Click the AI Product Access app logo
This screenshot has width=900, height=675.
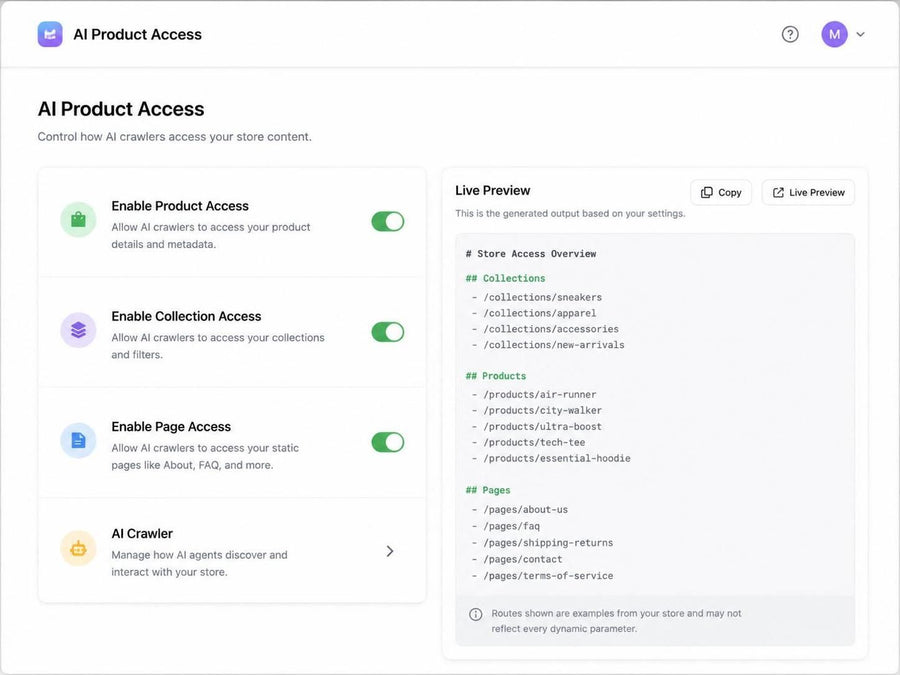tap(50, 34)
